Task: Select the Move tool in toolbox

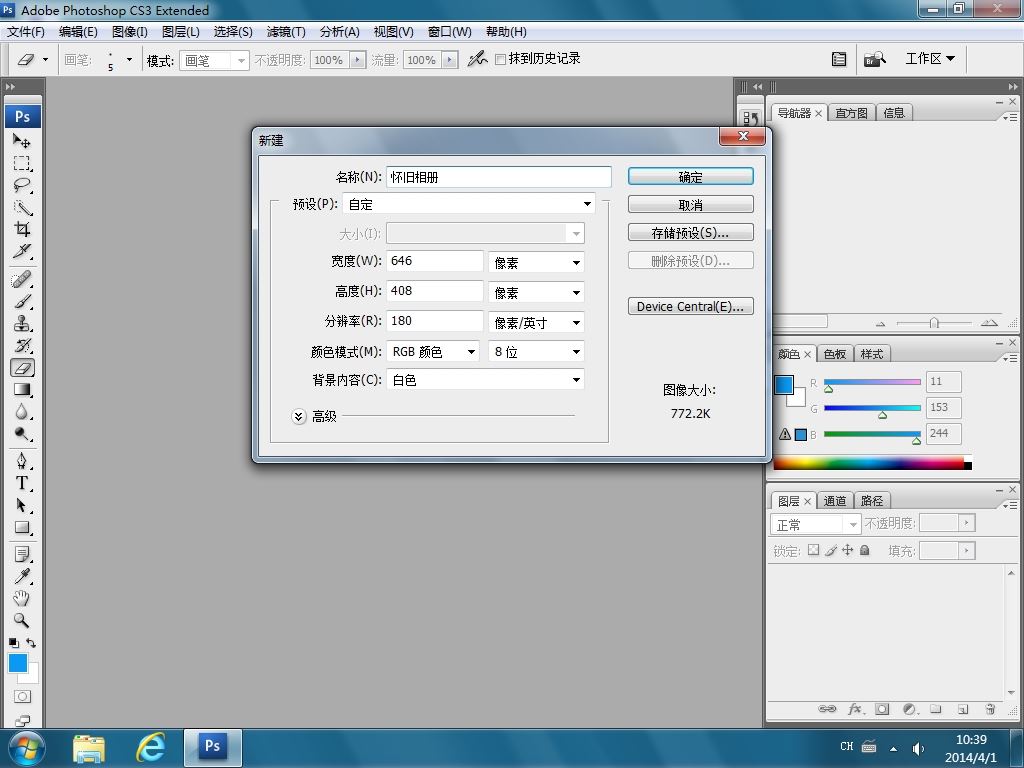Action: [21, 141]
